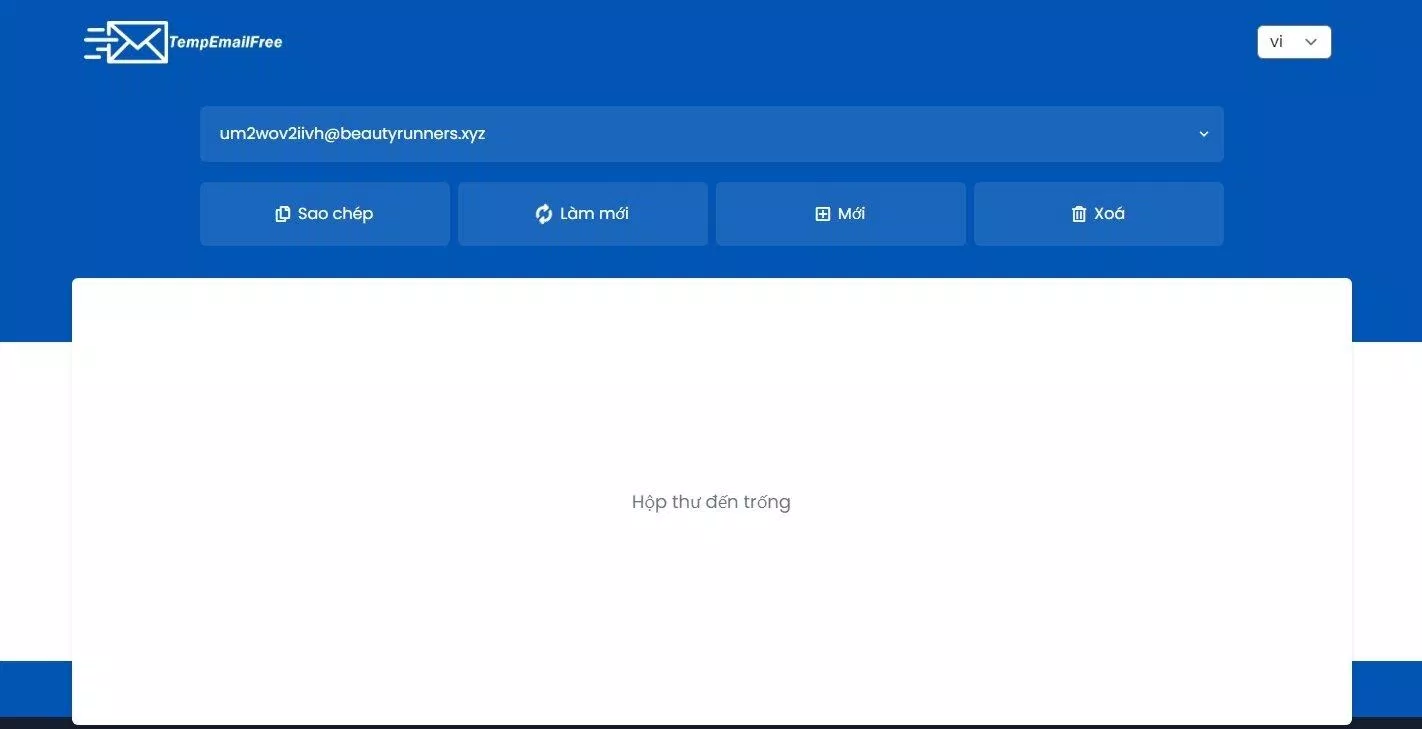This screenshot has width=1422, height=729.
Task: Generate a new address with Mới
Action: click(840, 213)
